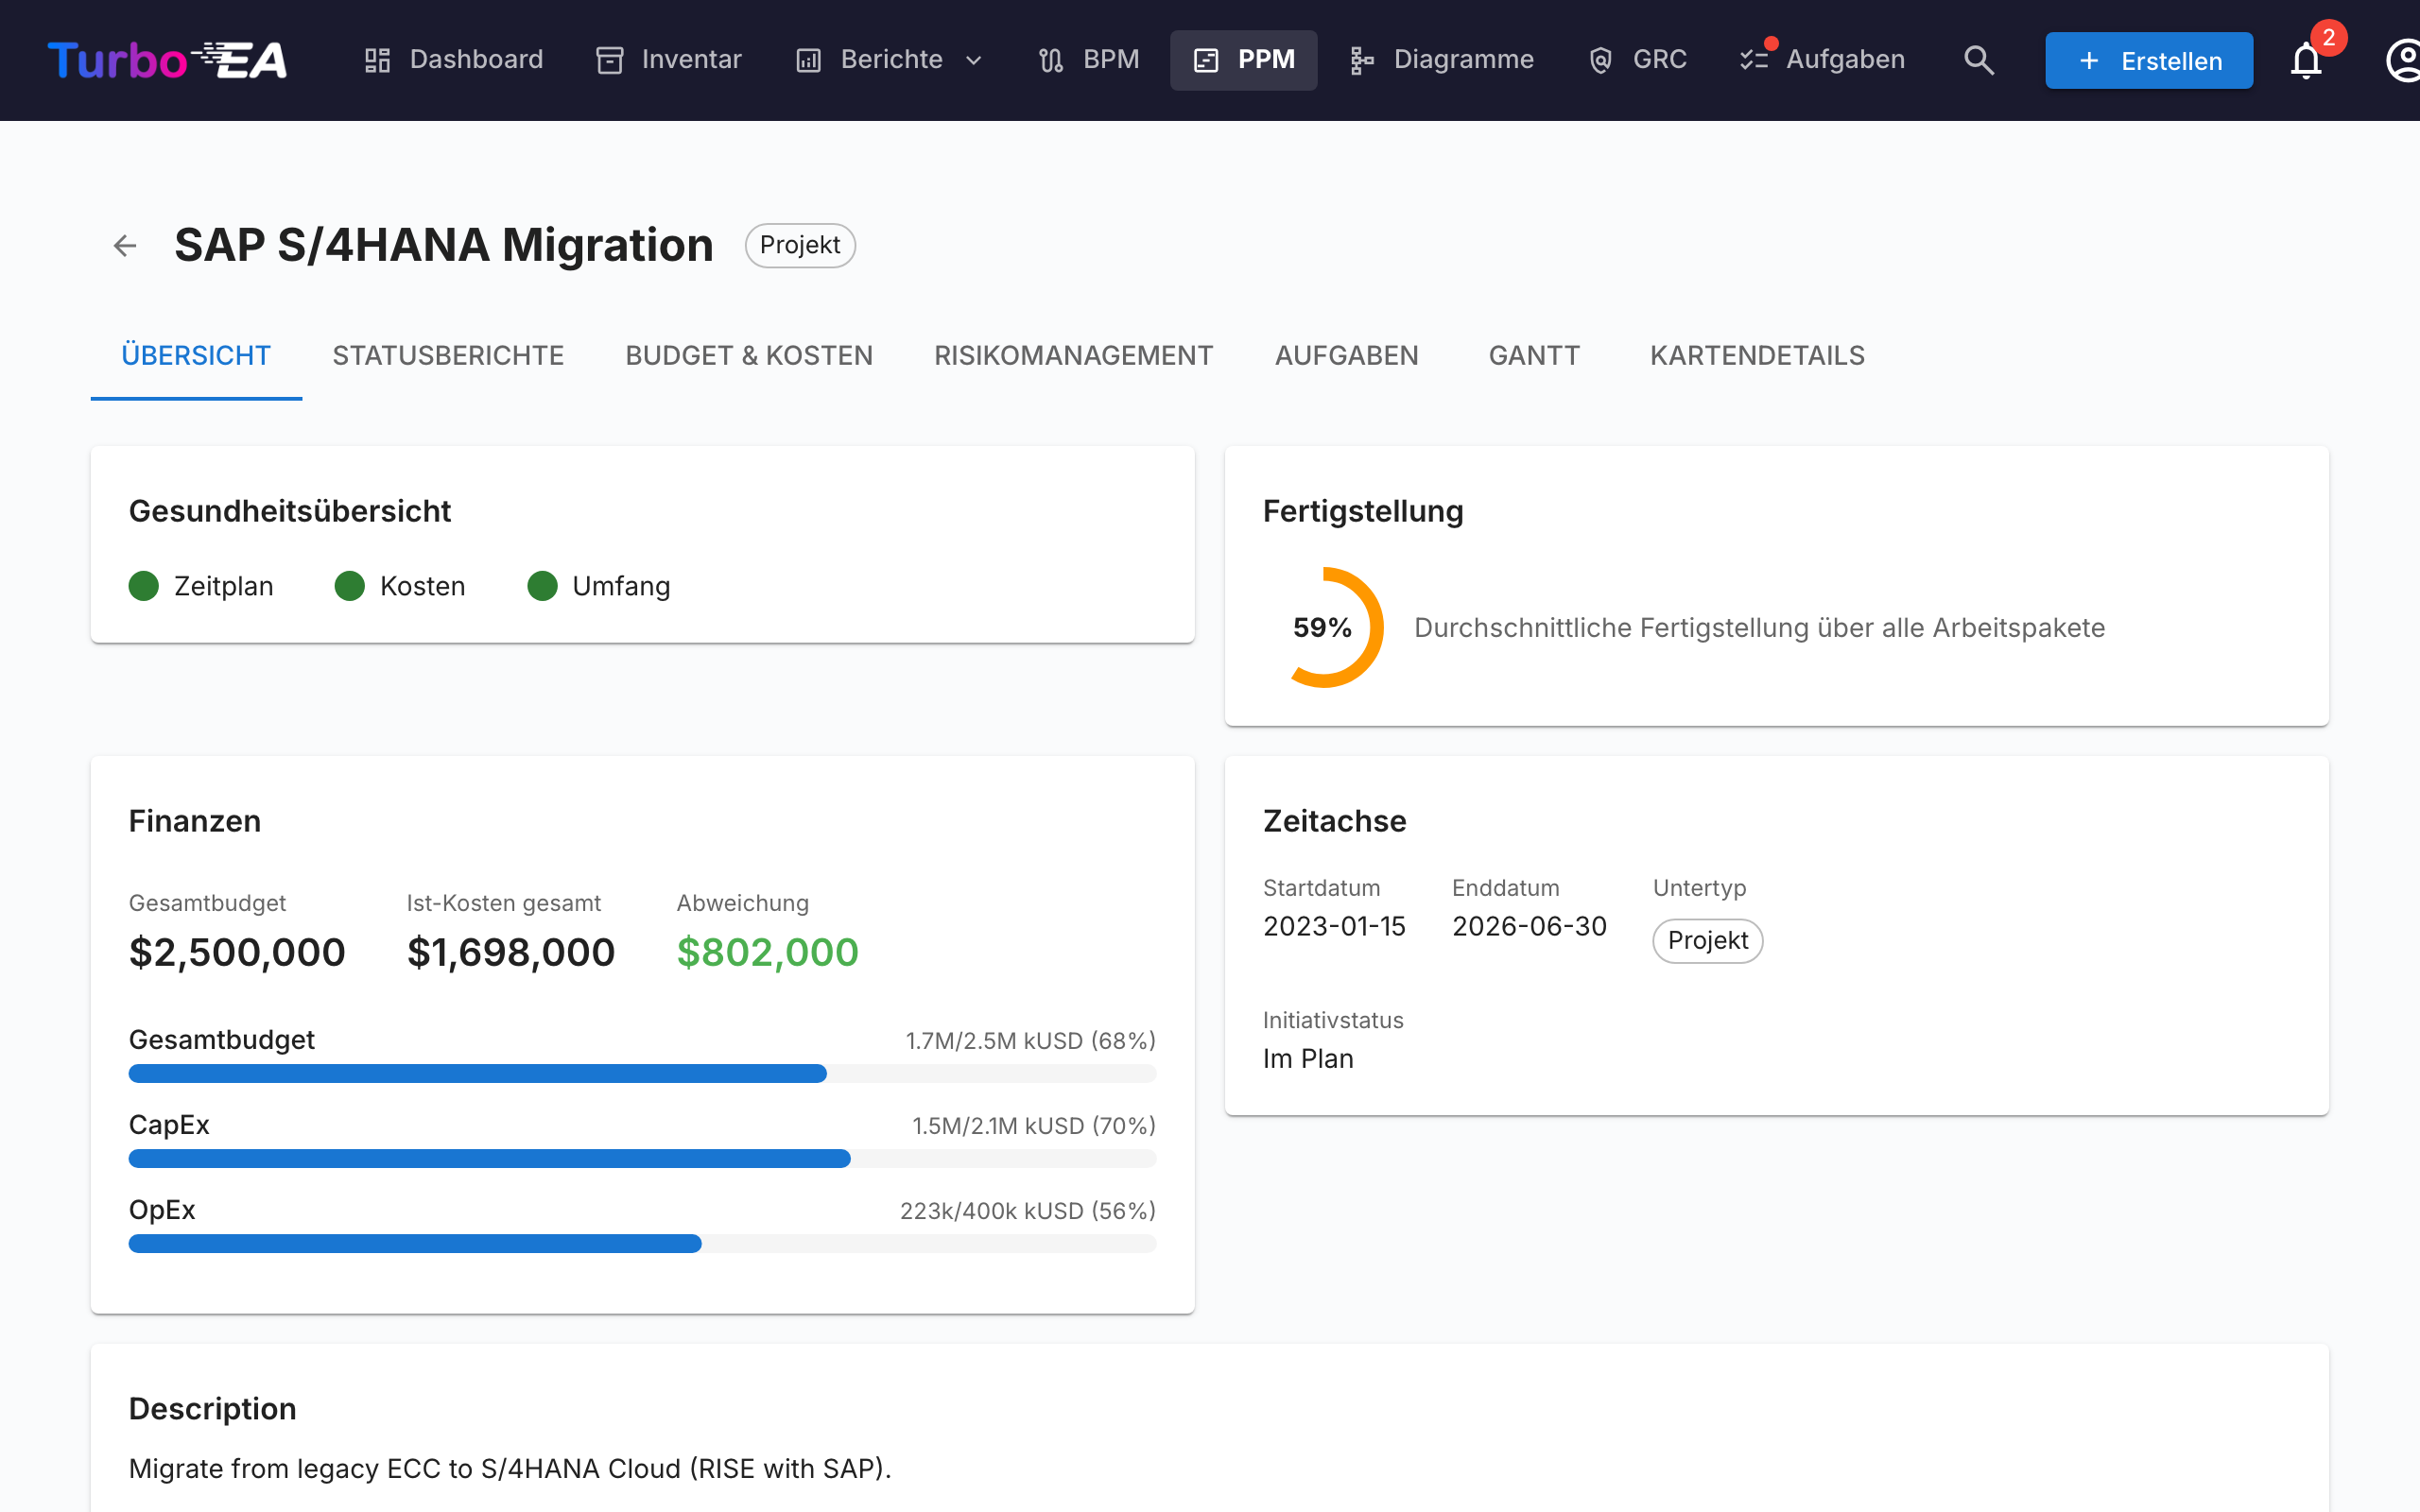Click the $1,698,000 Ist-Kosten value
2420x1512 pixels.
511,952
